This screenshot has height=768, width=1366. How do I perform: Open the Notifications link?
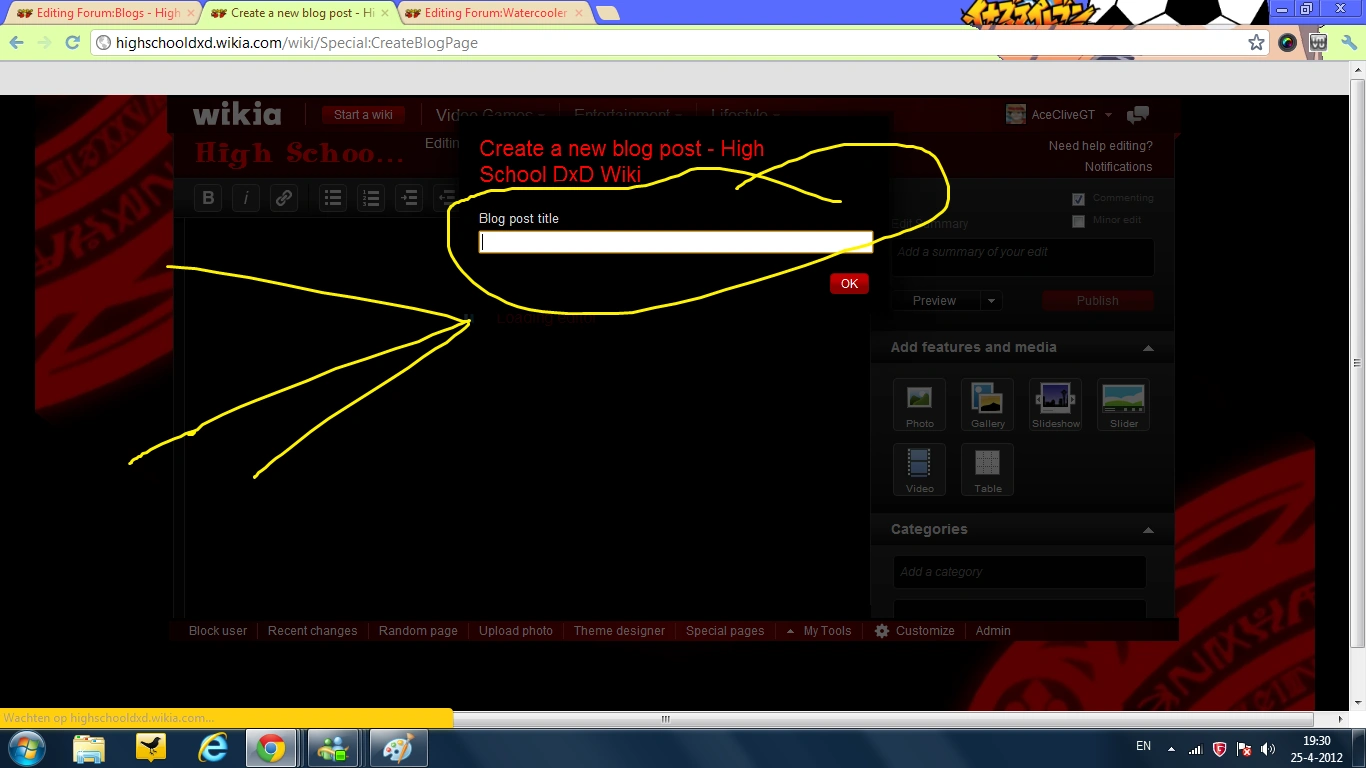pyautogui.click(x=1118, y=167)
